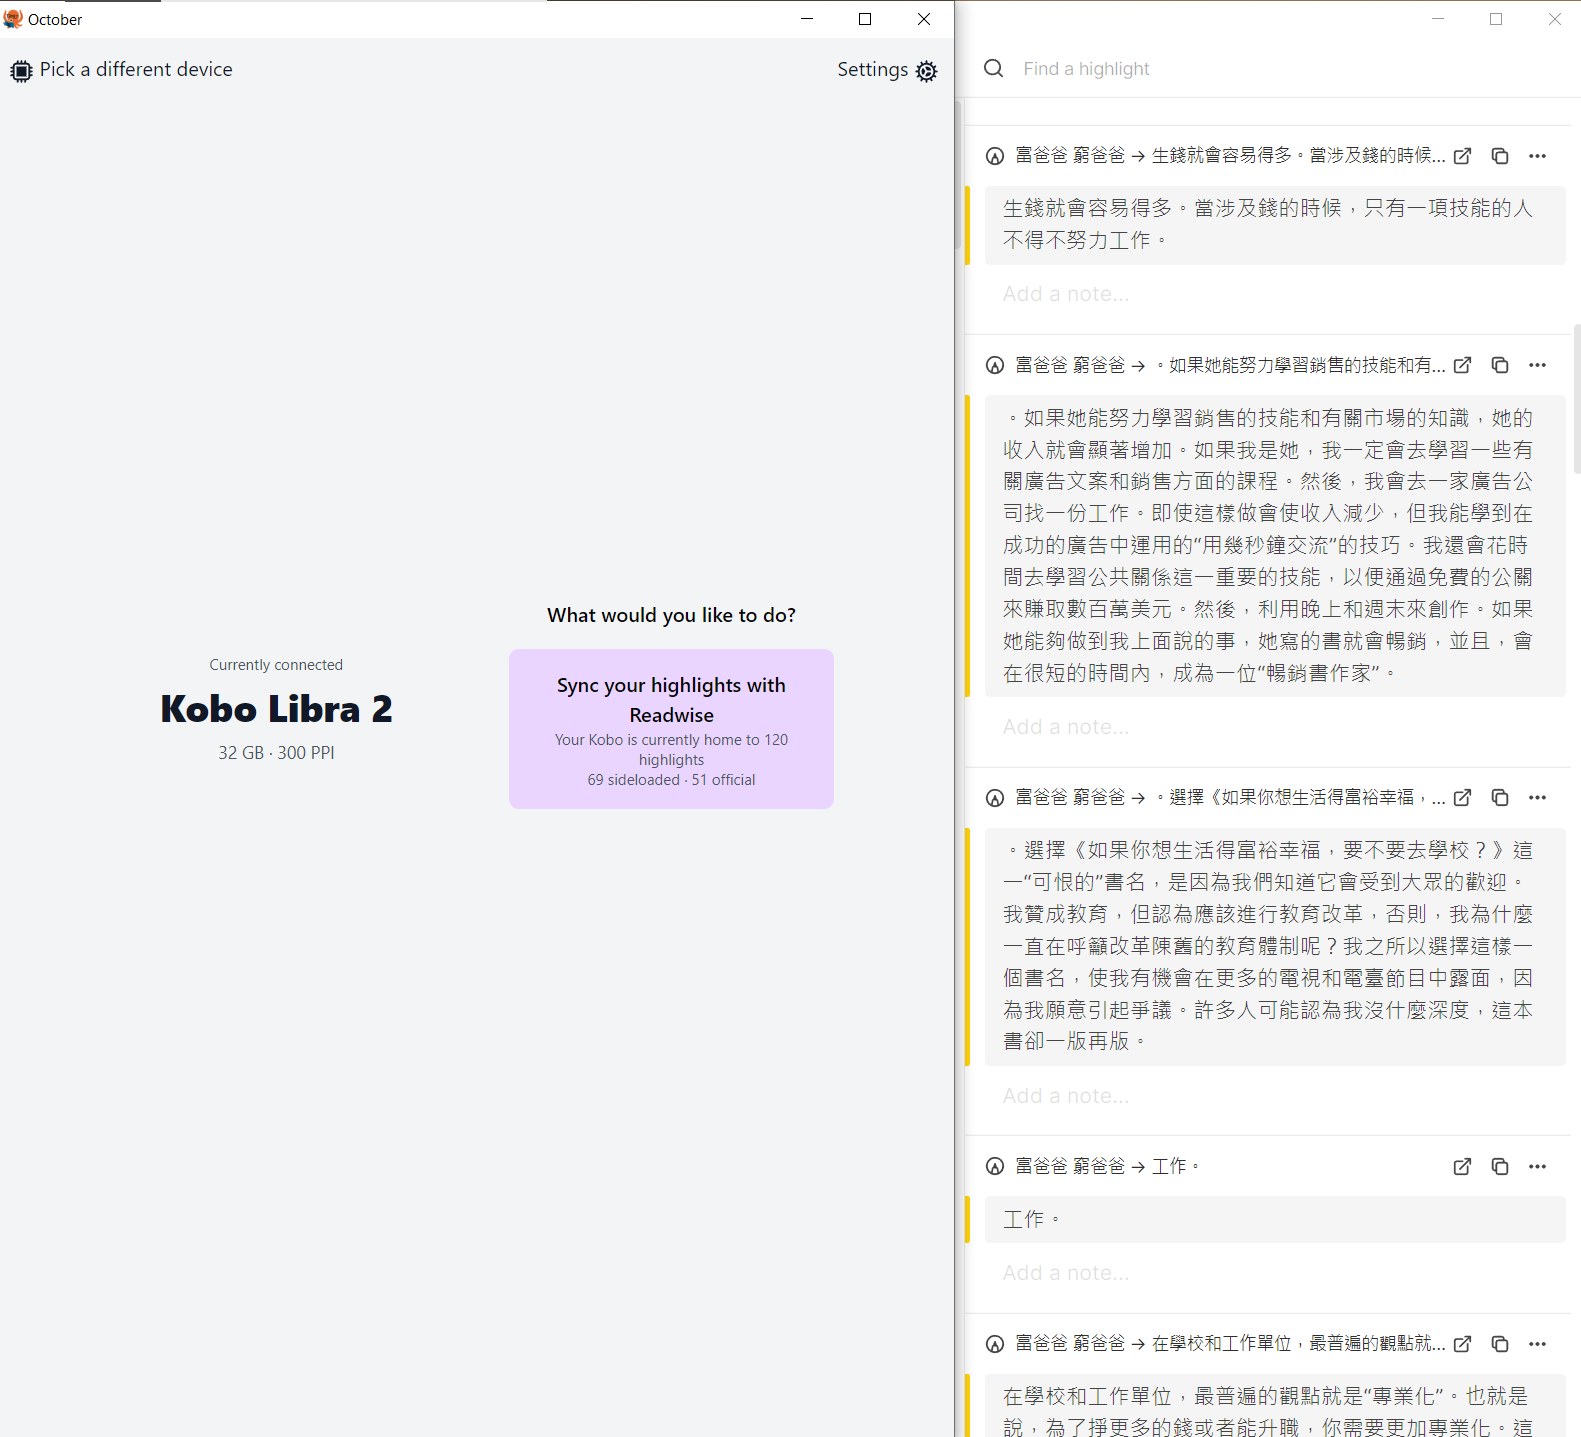The height and width of the screenshot is (1437, 1581).
Task: Add a note under the 工作 highlight
Action: (x=1066, y=1273)
